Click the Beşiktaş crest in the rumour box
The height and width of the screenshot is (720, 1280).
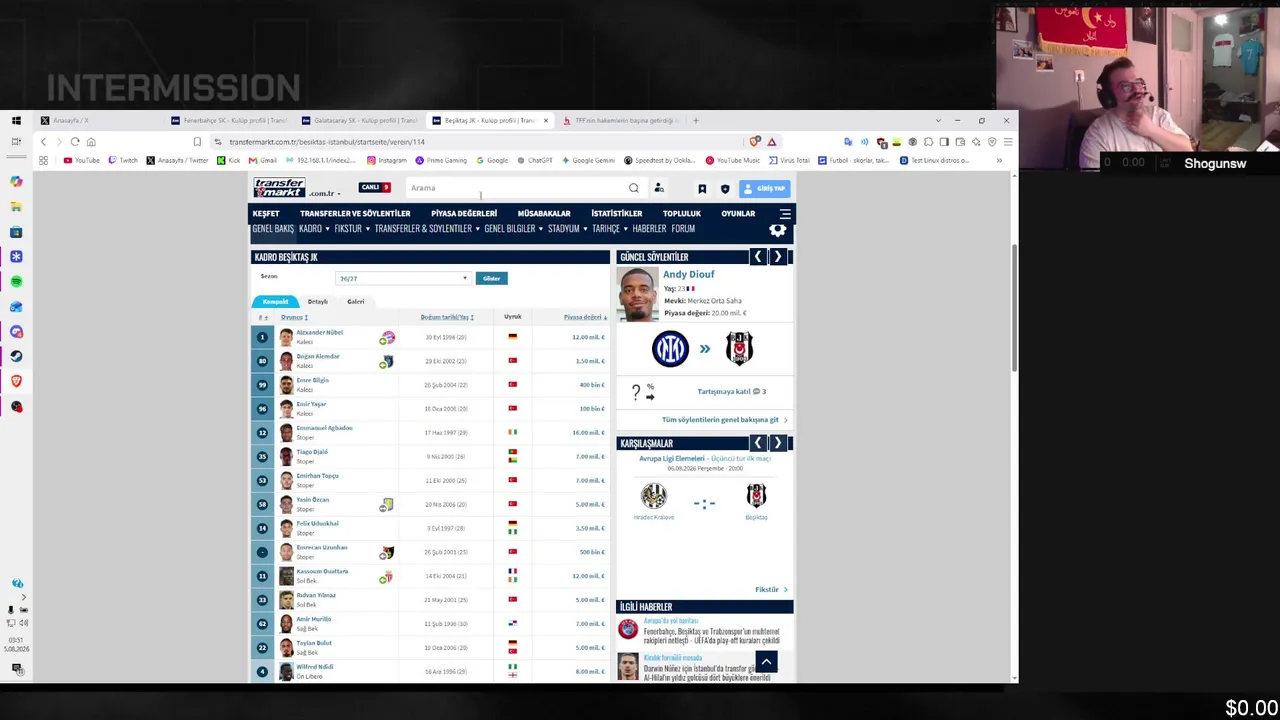coord(739,349)
